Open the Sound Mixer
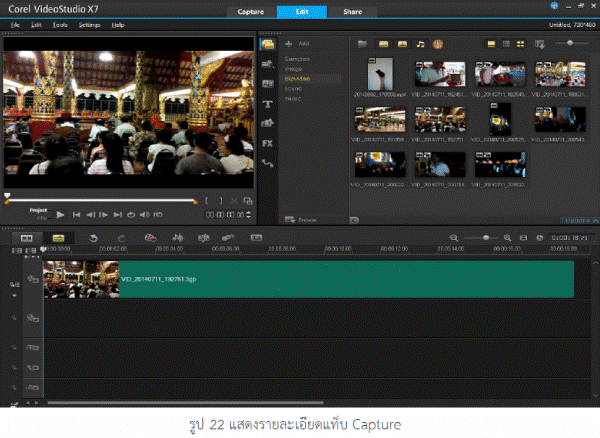The image size is (600, 438). pyautogui.click(x=178, y=238)
